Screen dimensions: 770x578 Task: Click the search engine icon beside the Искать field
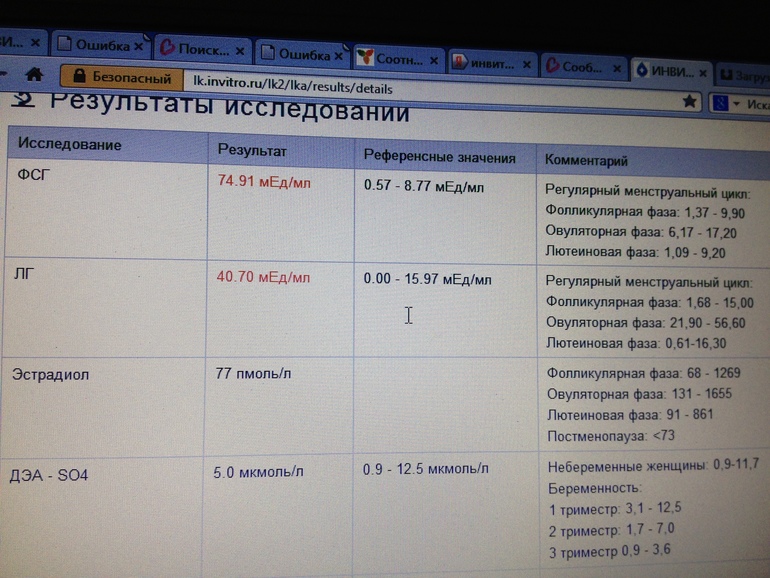coord(720,104)
